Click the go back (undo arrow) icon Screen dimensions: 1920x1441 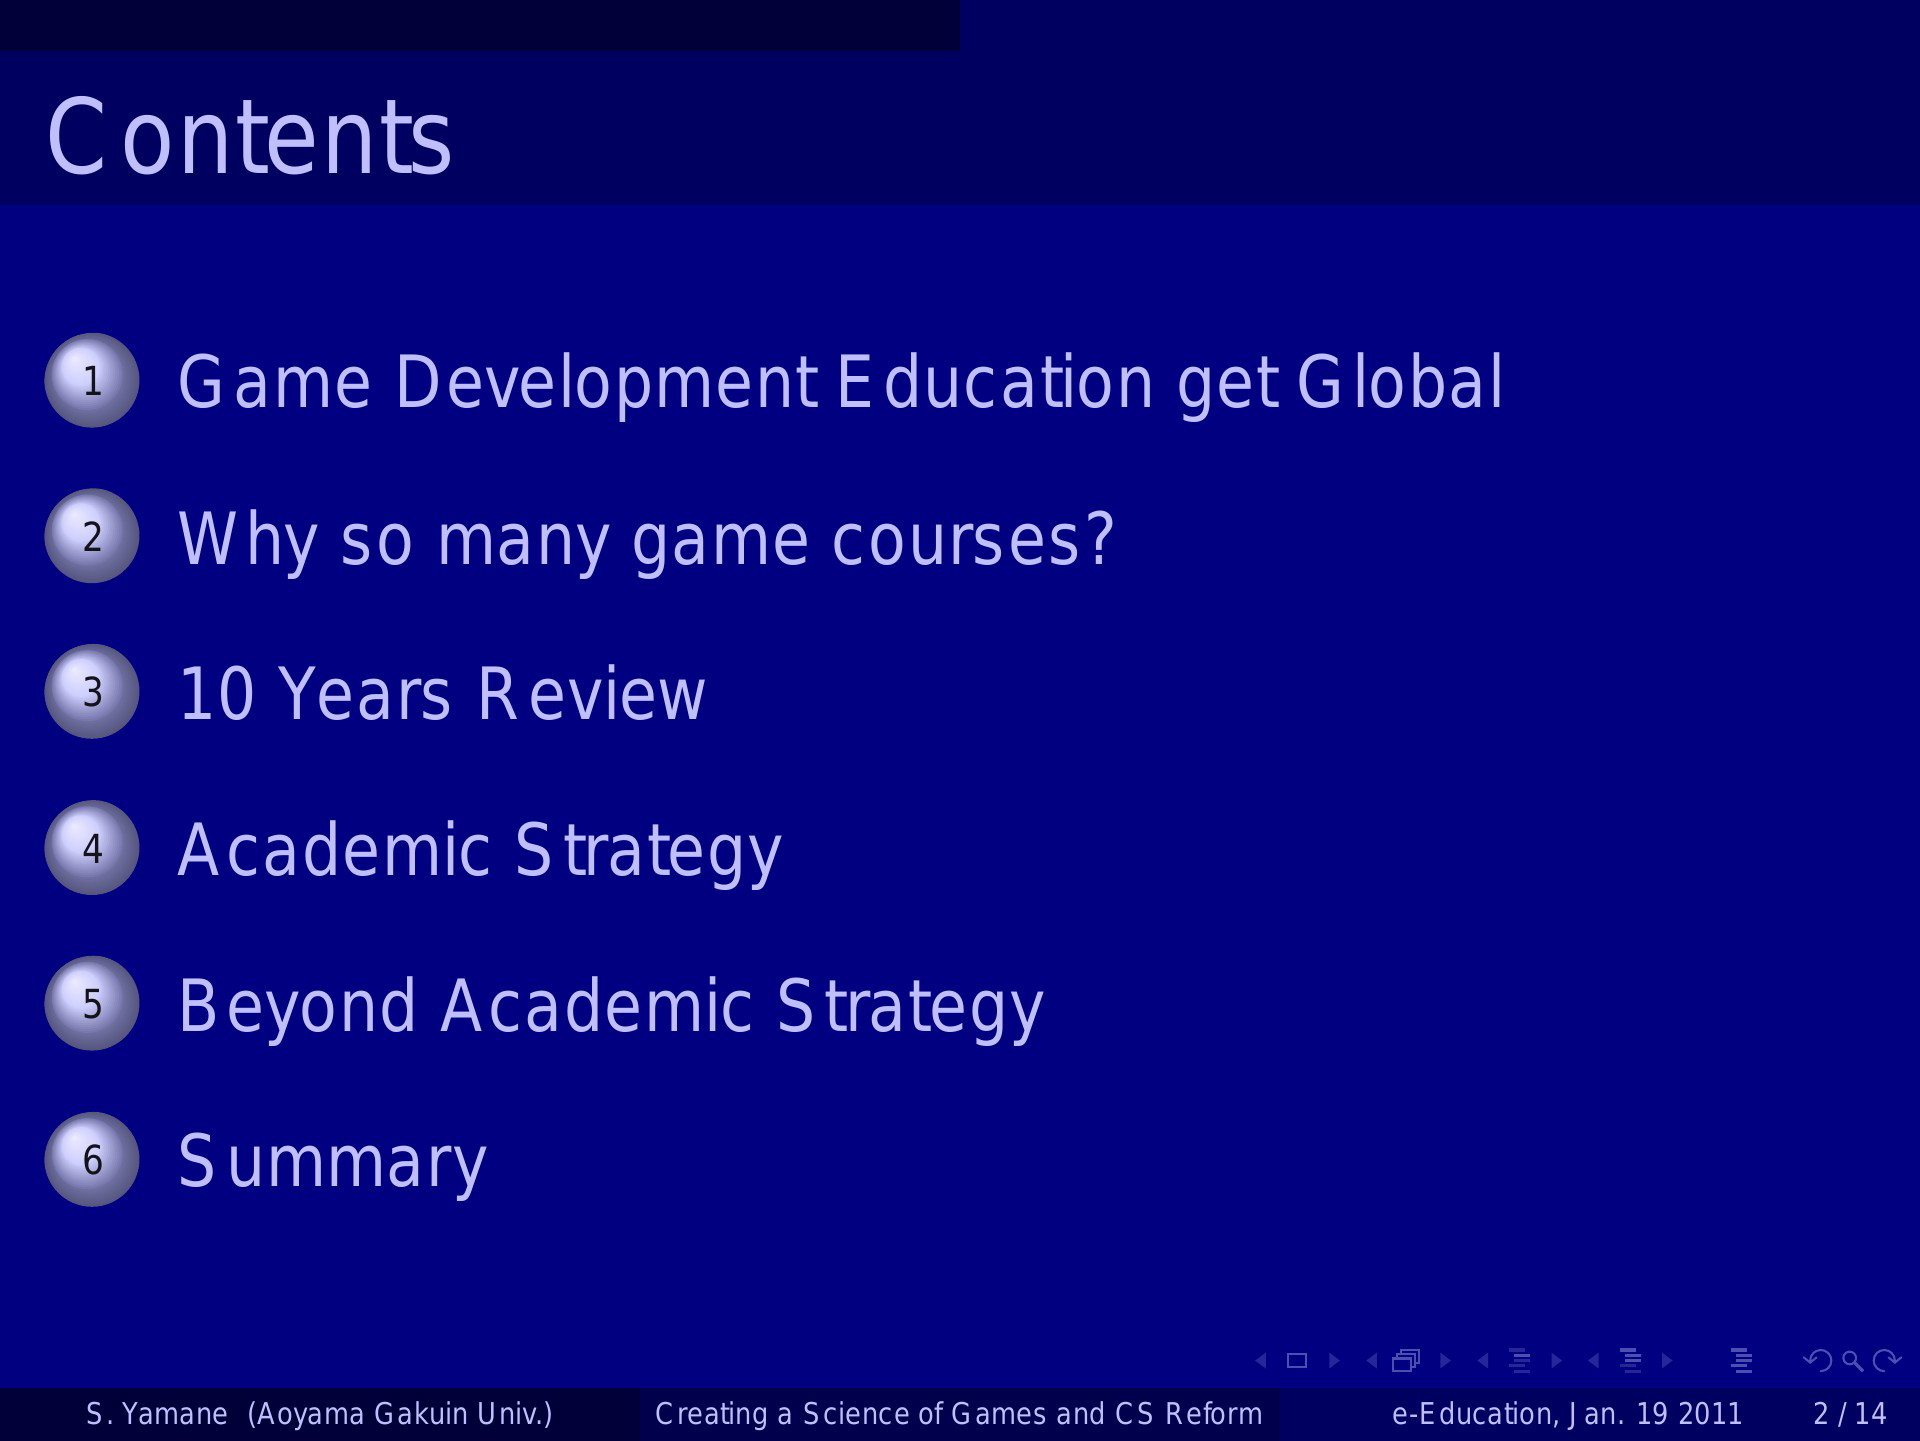click(1817, 1360)
